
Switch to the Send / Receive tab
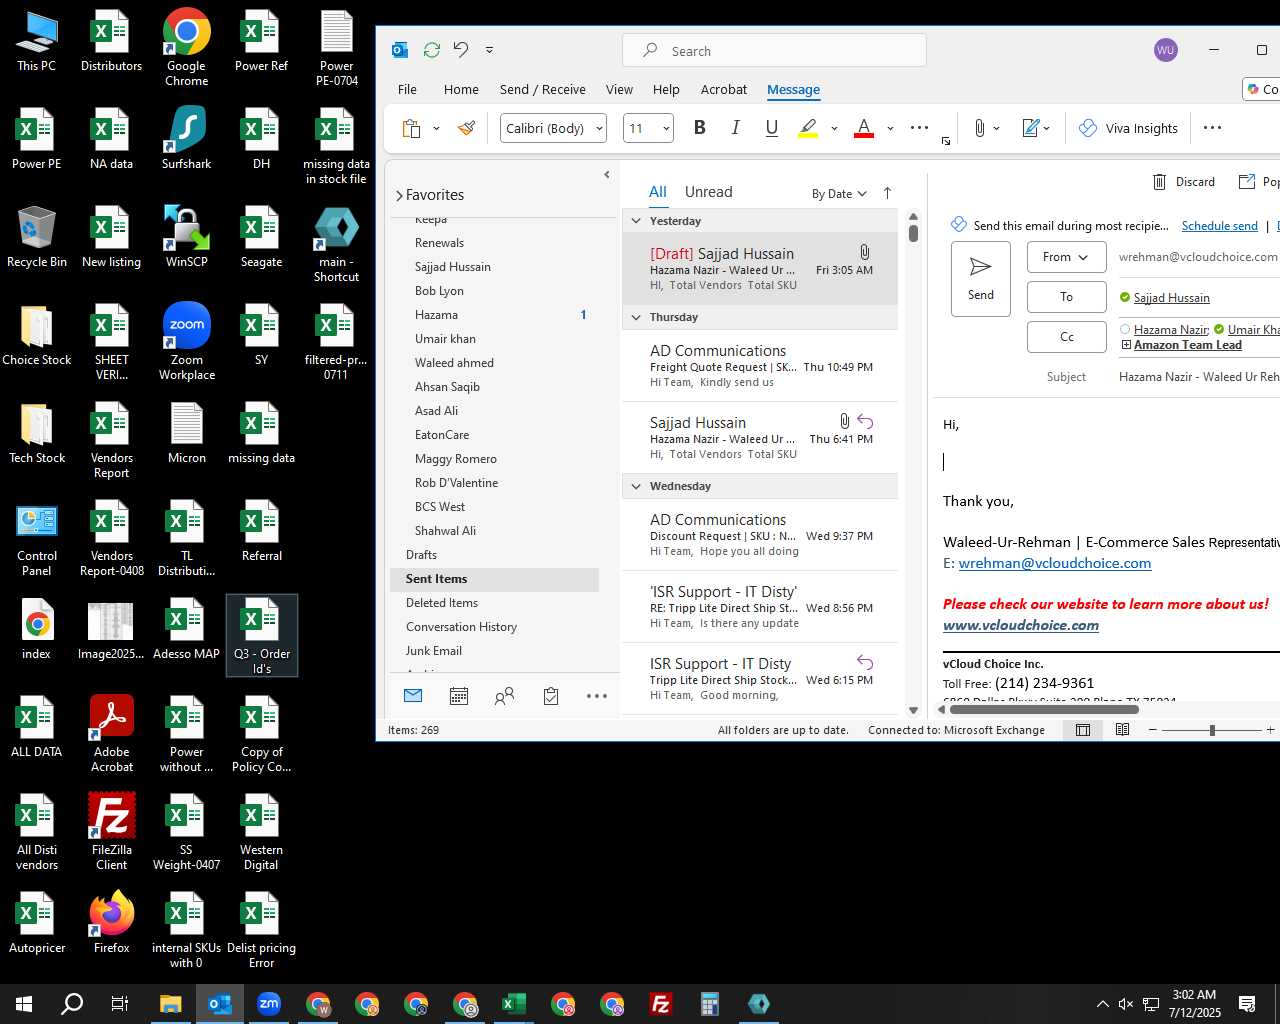[x=543, y=89]
